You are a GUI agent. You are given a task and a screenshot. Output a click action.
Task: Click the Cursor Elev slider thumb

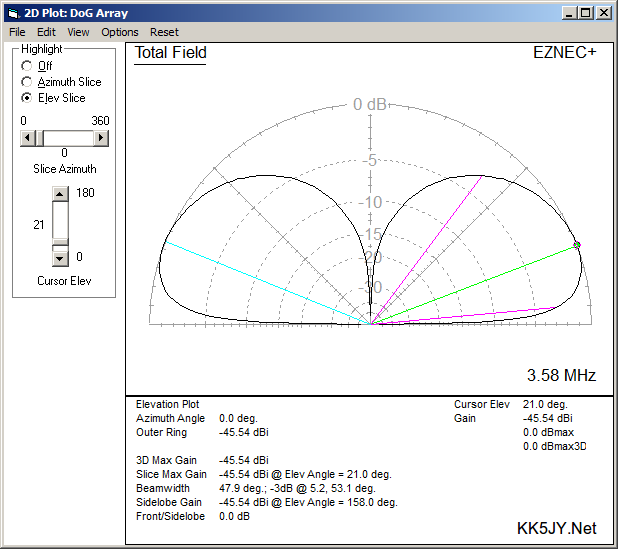60,242
